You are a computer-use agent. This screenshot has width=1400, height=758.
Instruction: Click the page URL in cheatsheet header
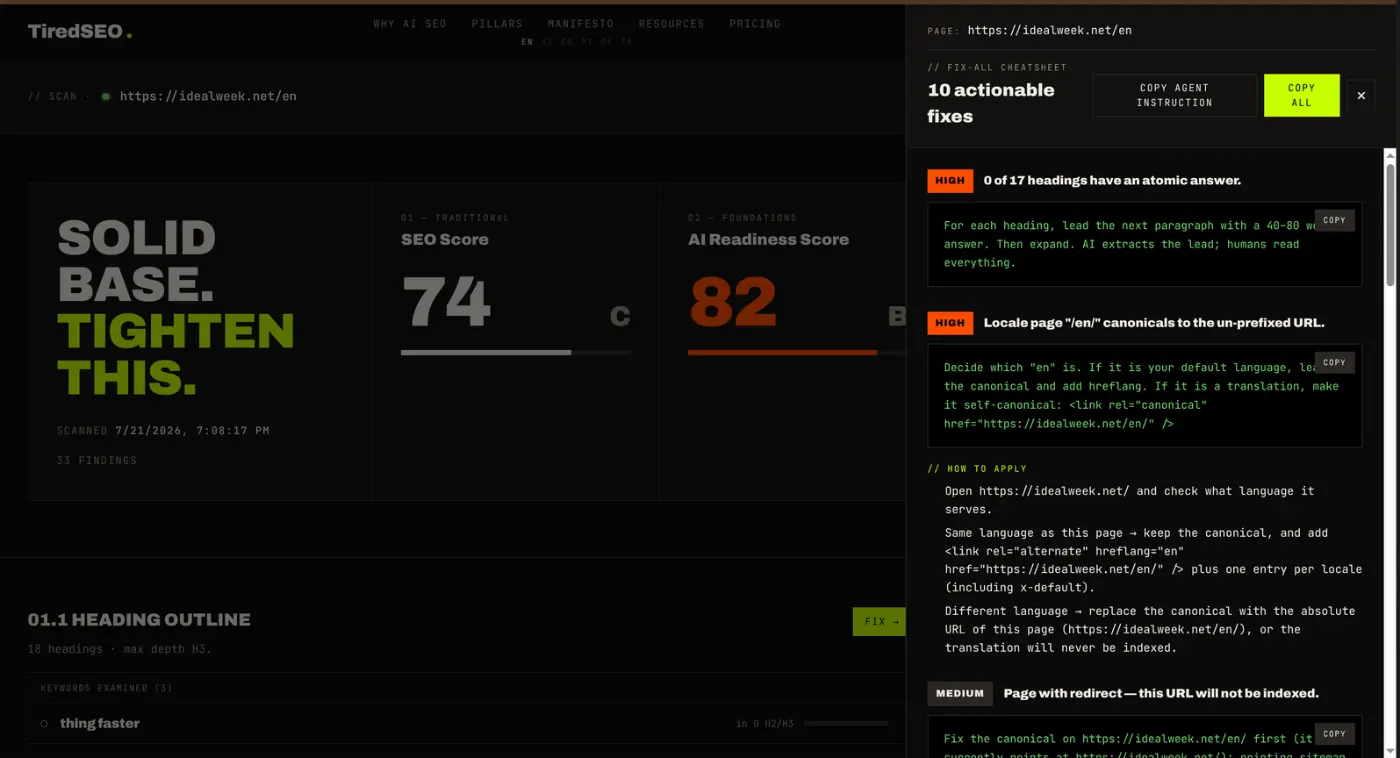point(1050,31)
